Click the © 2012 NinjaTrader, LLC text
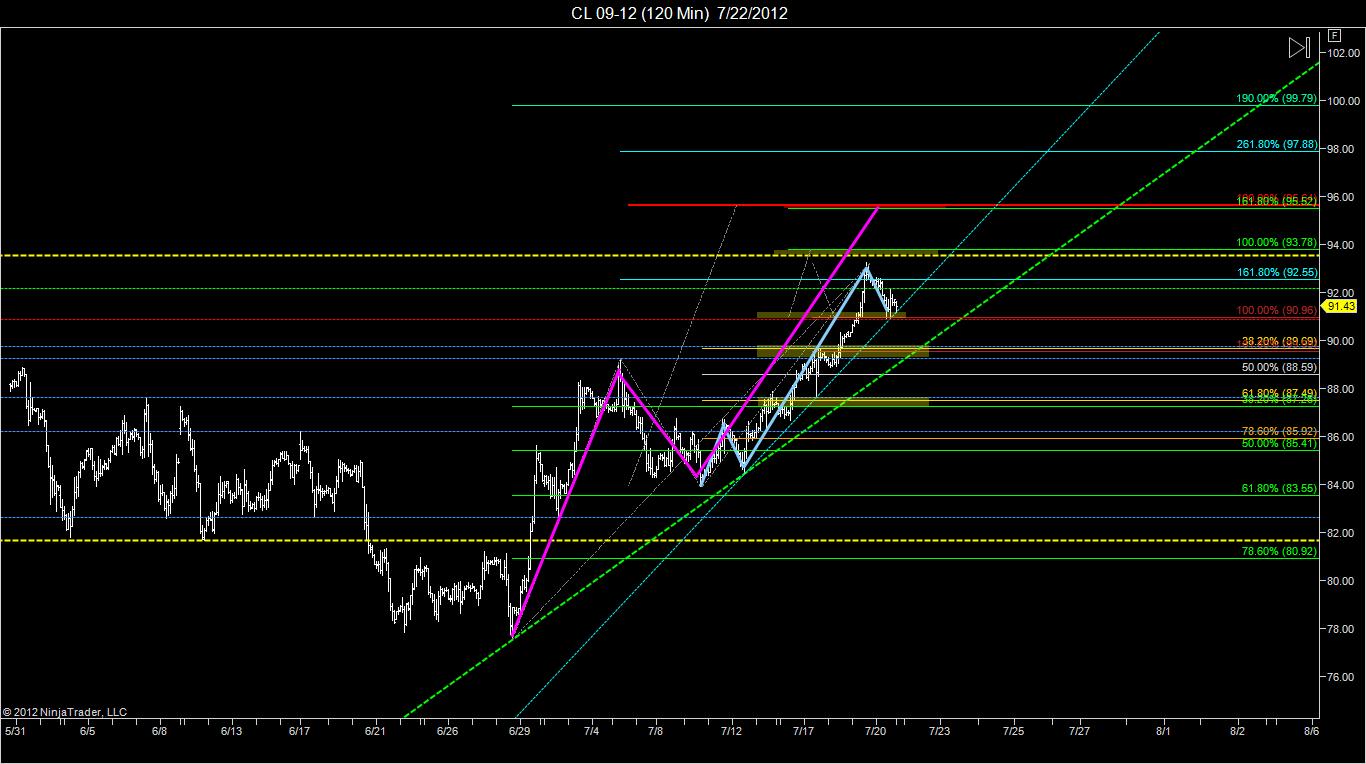The image size is (1366, 764). pyautogui.click(x=65, y=712)
